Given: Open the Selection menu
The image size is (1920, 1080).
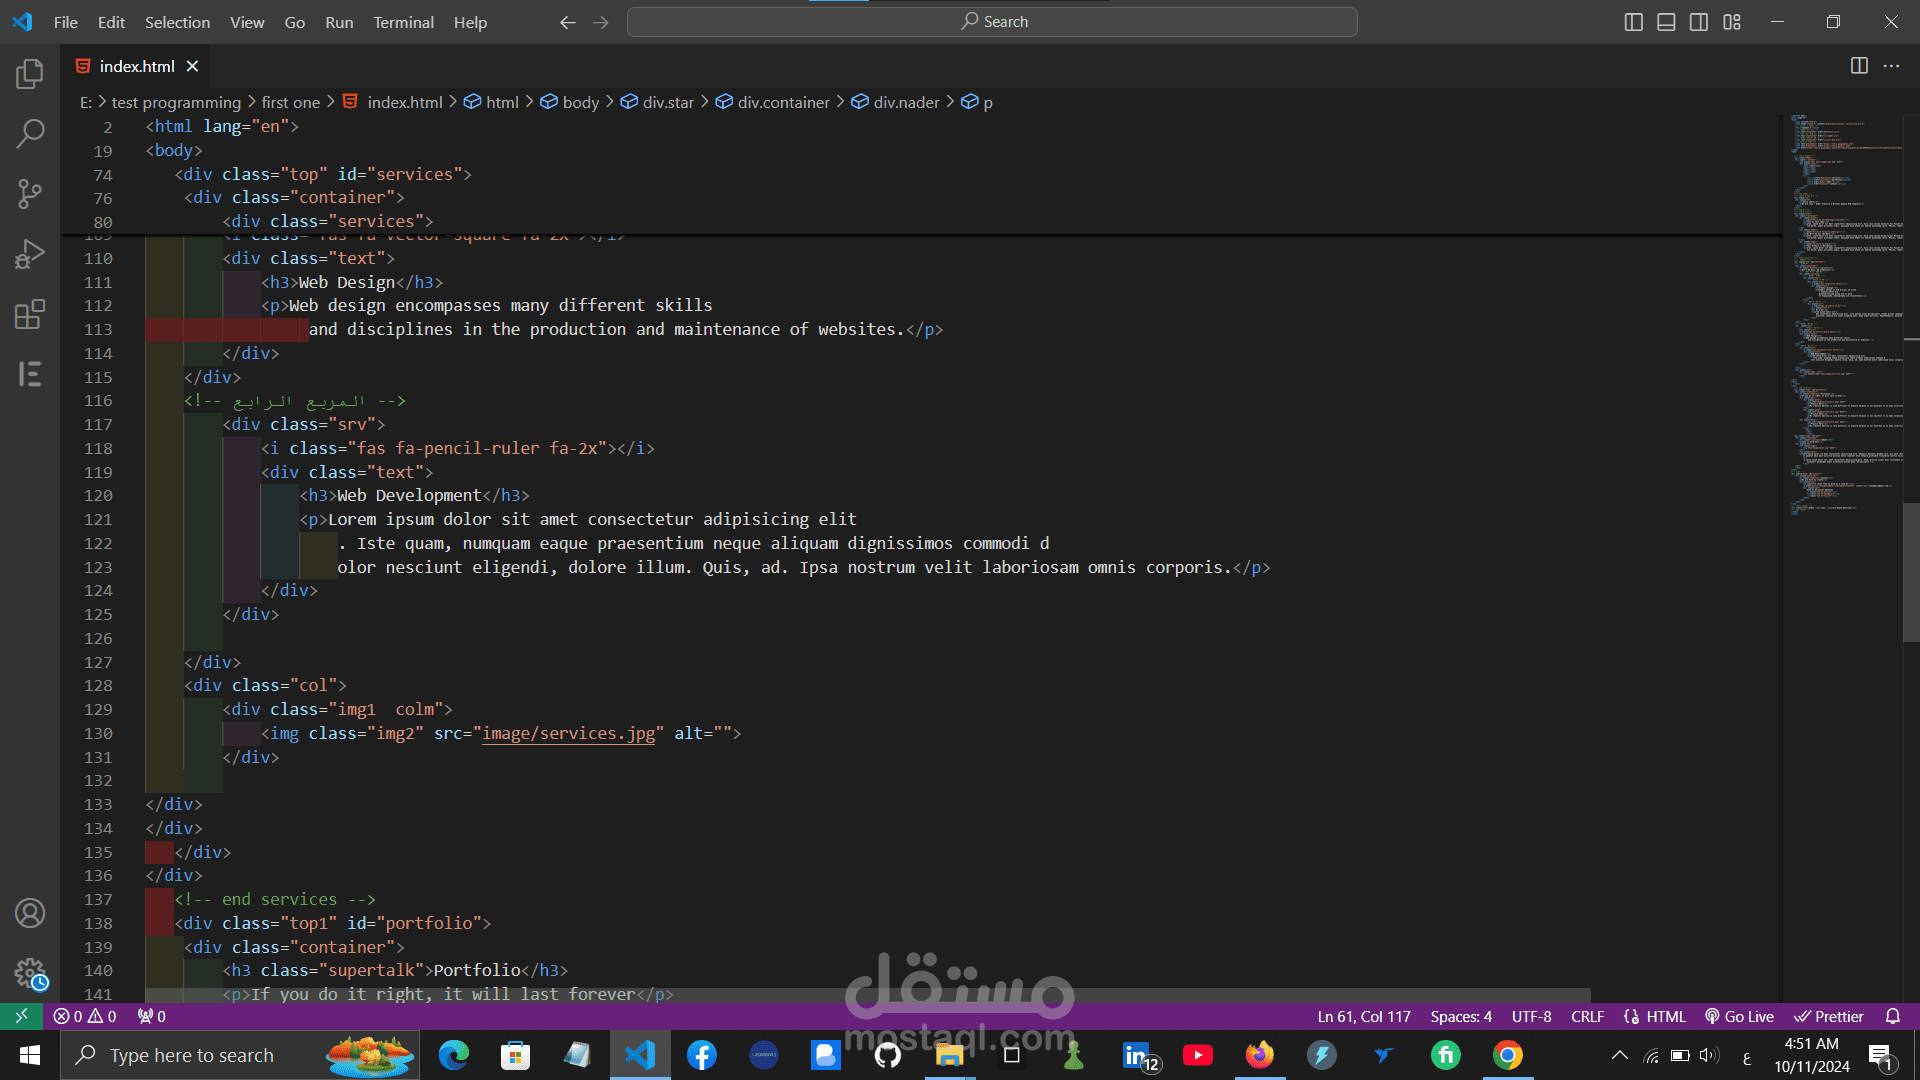Looking at the screenshot, I should (x=177, y=22).
